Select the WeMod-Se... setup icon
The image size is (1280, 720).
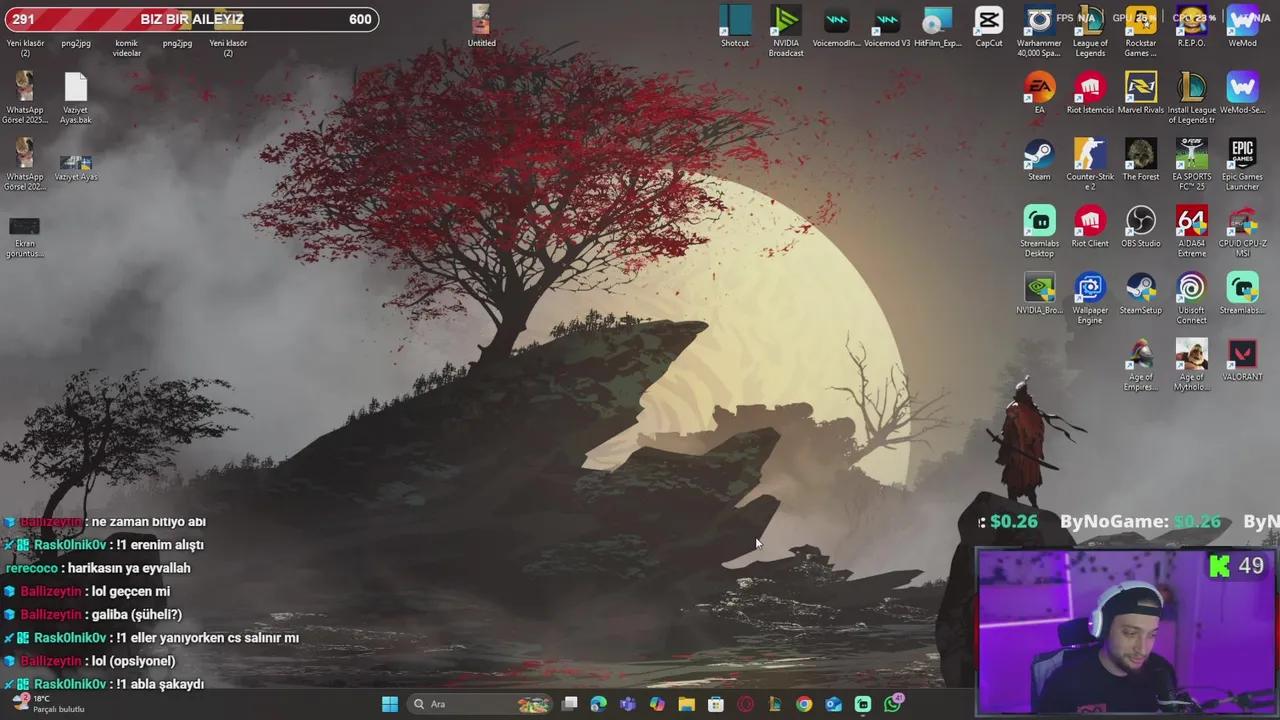tap(1242, 93)
